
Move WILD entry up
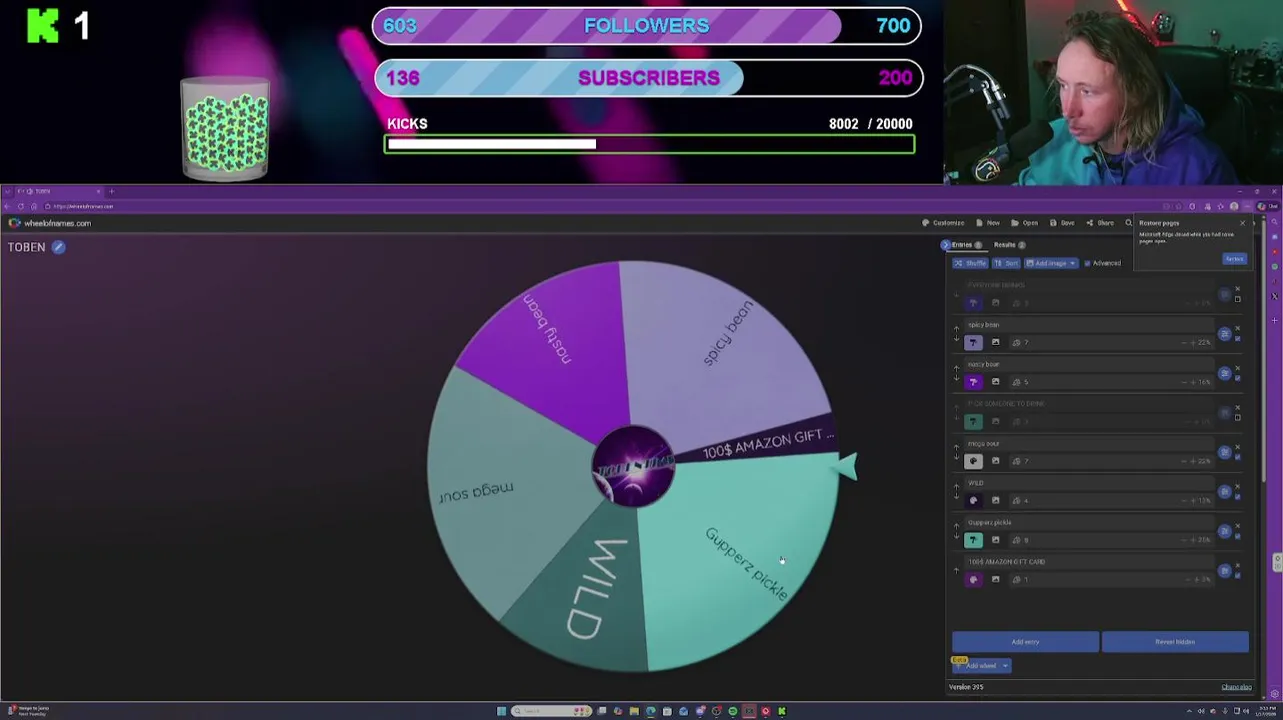click(x=956, y=487)
